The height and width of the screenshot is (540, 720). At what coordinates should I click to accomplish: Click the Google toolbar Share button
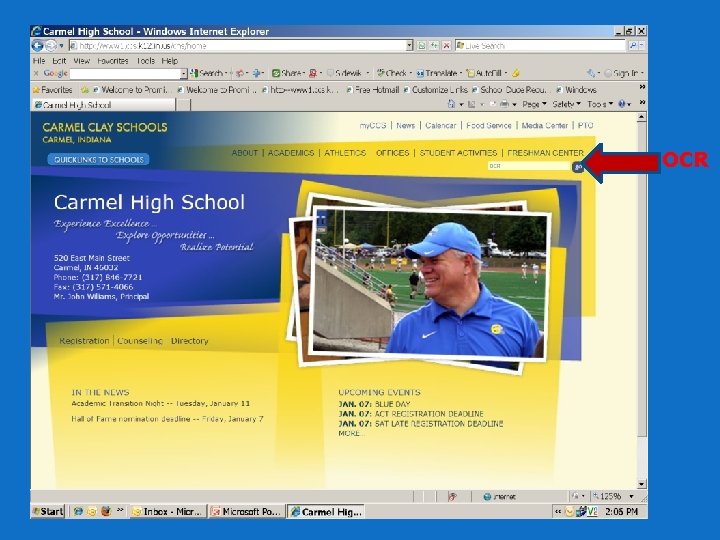click(287, 73)
